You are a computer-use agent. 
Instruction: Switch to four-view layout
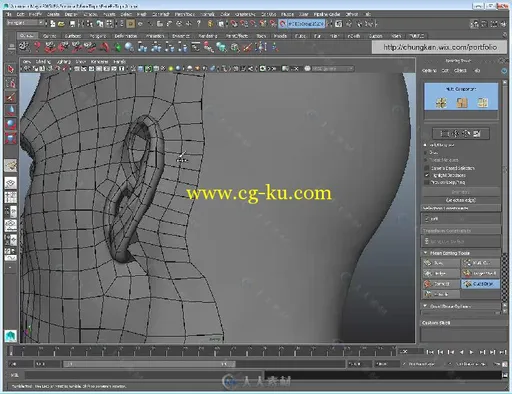pos(10,197)
